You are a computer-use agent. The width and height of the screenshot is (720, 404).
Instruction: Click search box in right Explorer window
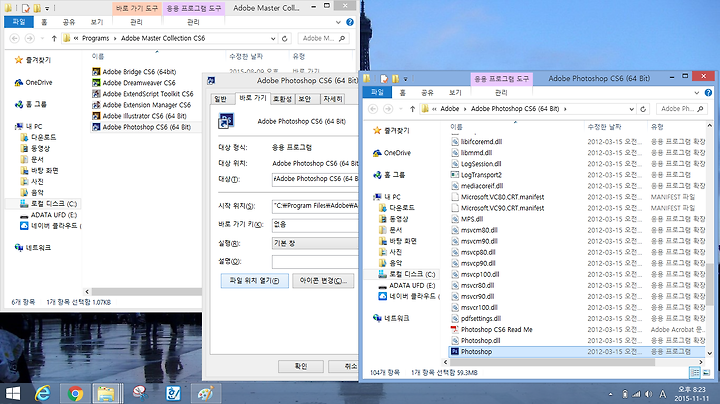(682, 109)
